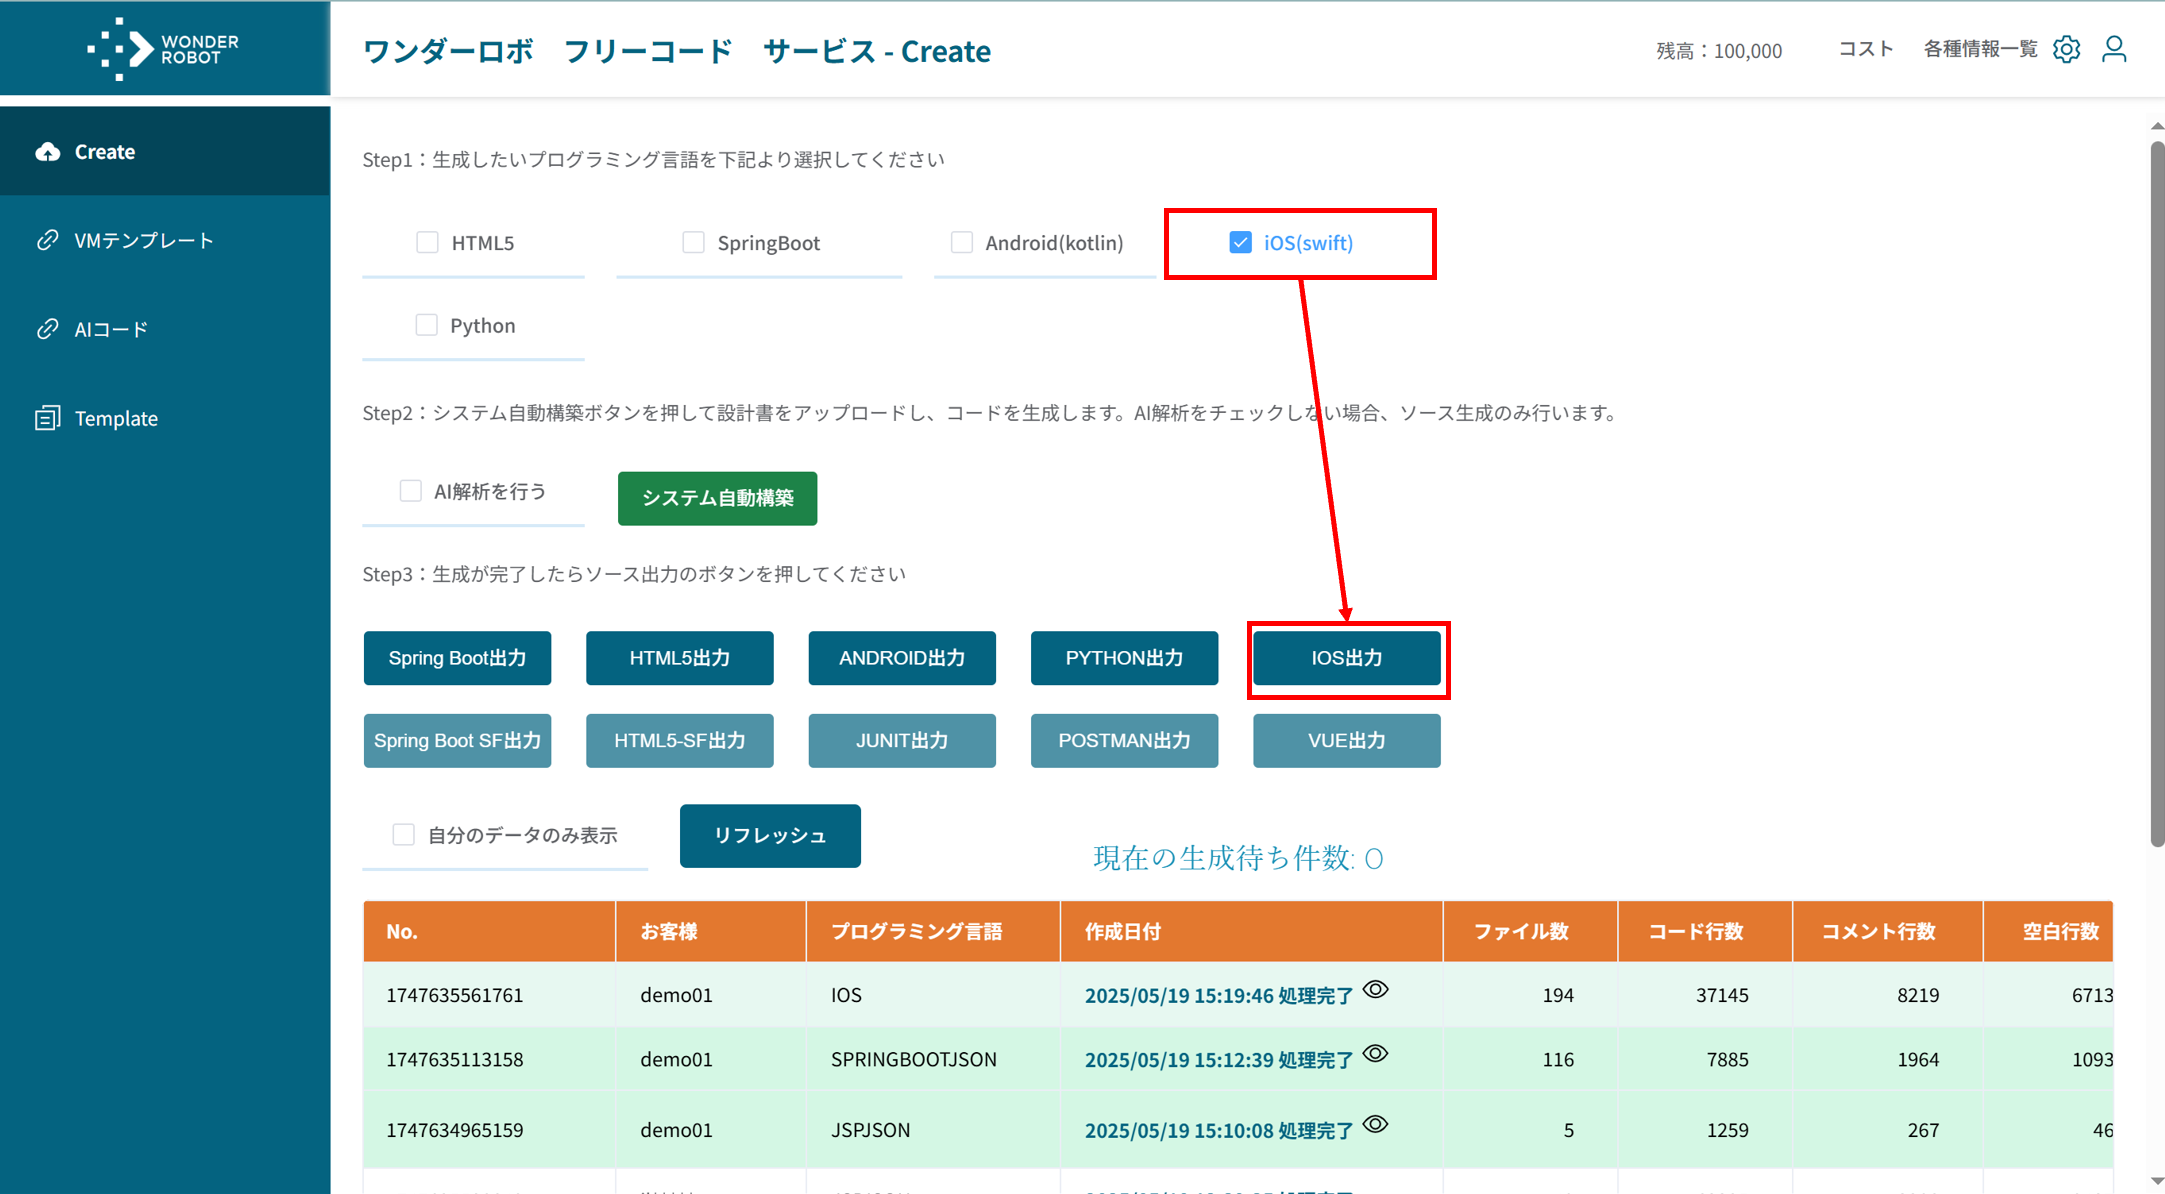Check the Android(kotlin) checkbox
Screen dimensions: 2165x1194
[x=961, y=242]
